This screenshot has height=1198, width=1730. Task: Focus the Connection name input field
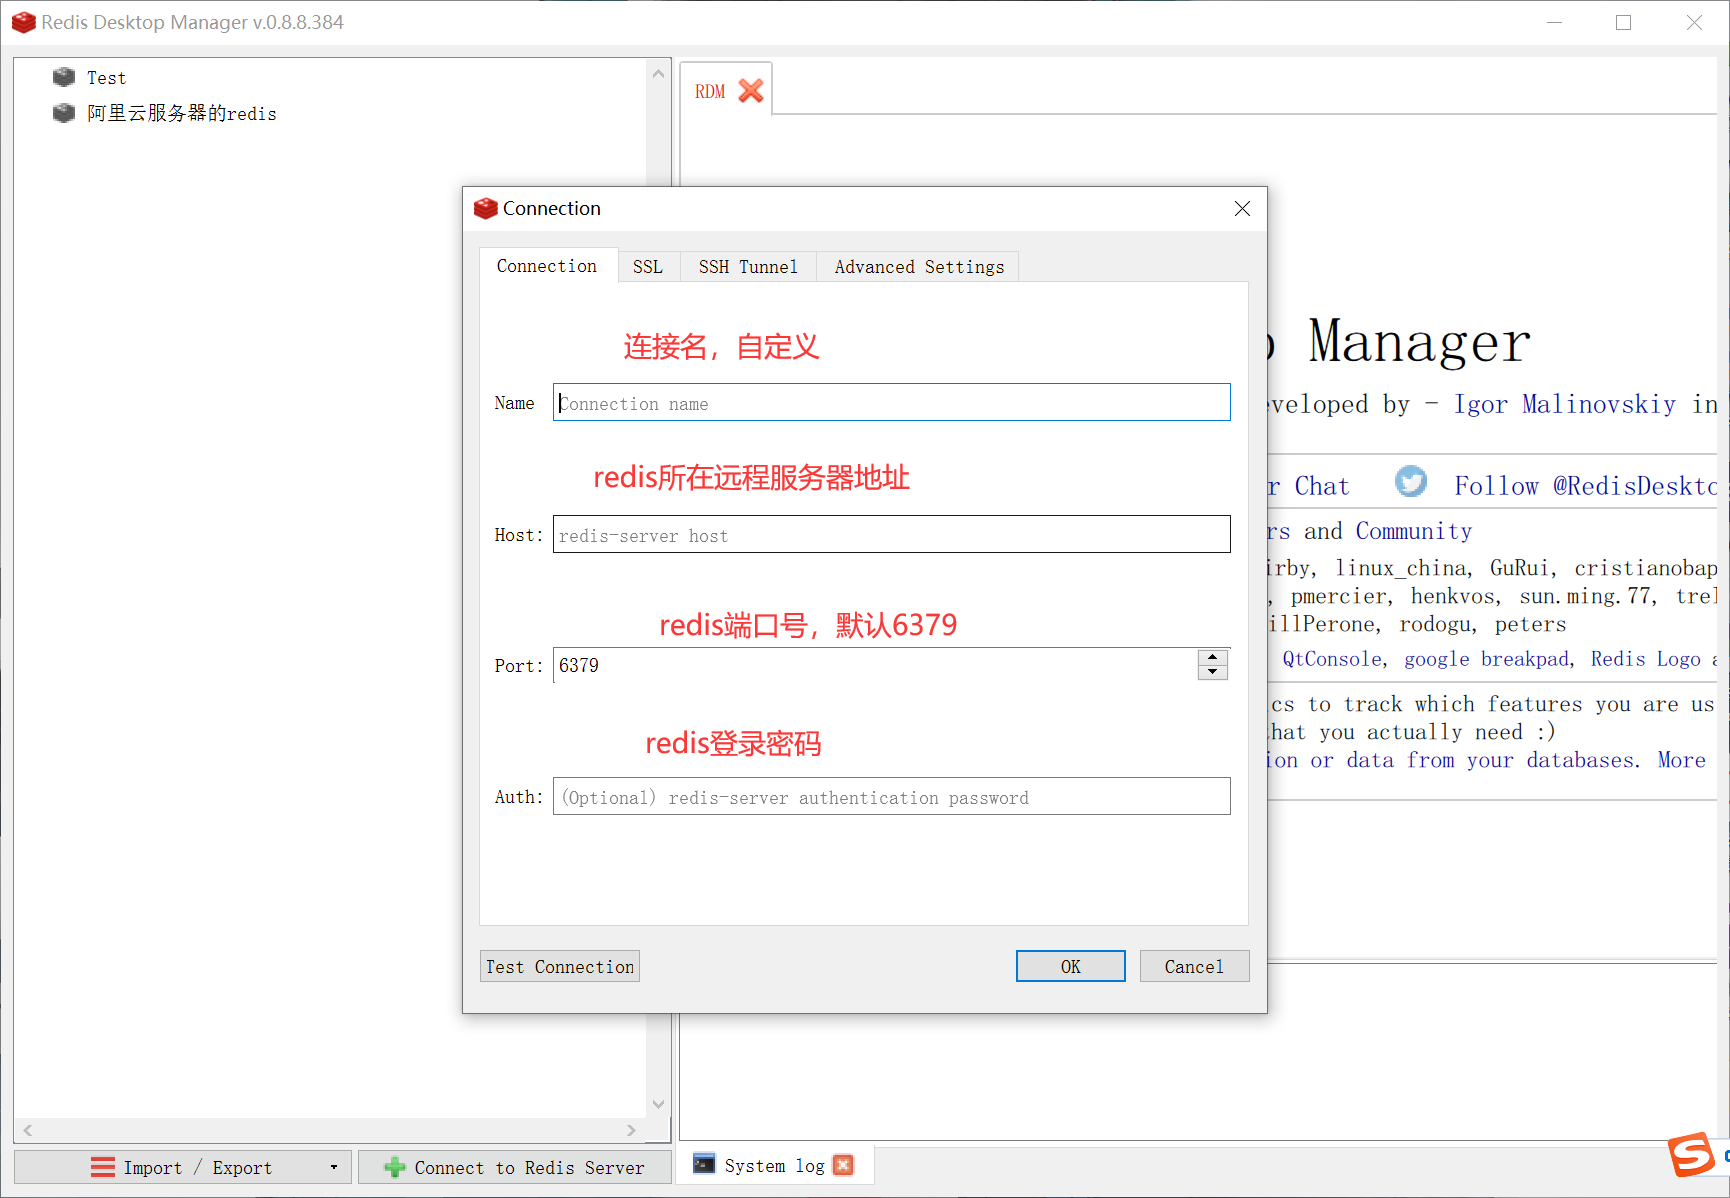[891, 403]
